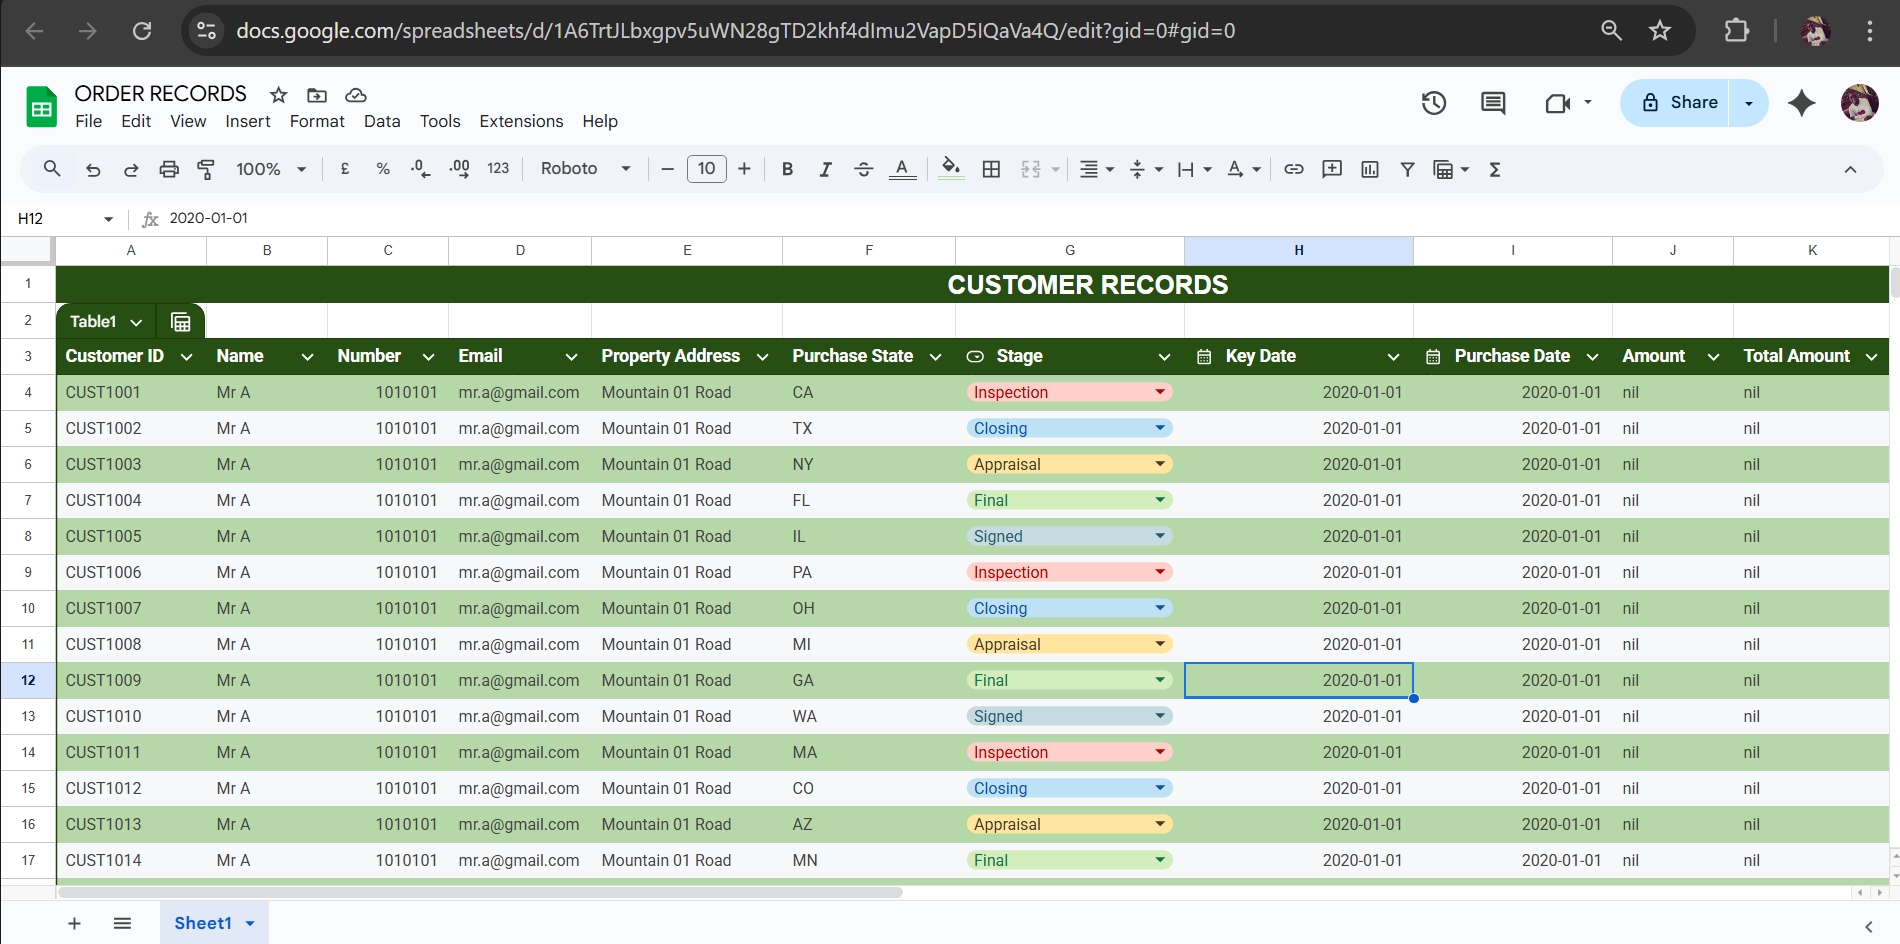Expand the Roboto font dropdown
The width and height of the screenshot is (1900, 944).
pos(585,169)
